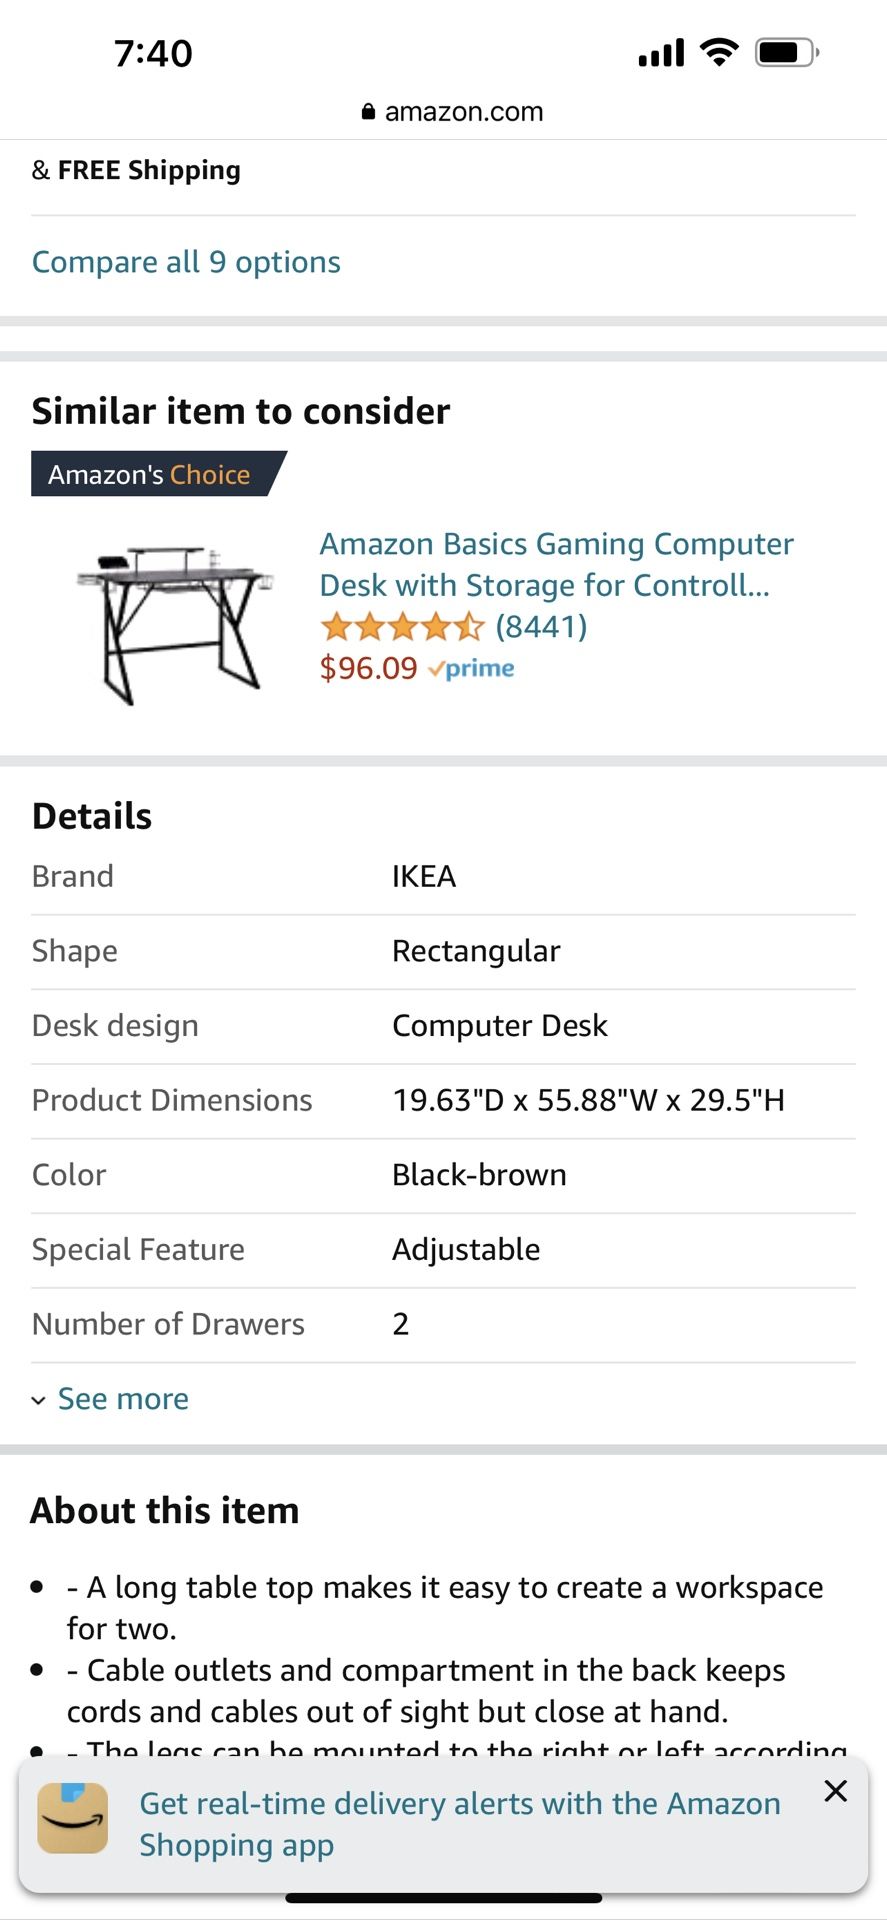The height and width of the screenshot is (1920, 887).
Task: Tap the Amazon app smile logo icon
Action: click(x=73, y=1818)
